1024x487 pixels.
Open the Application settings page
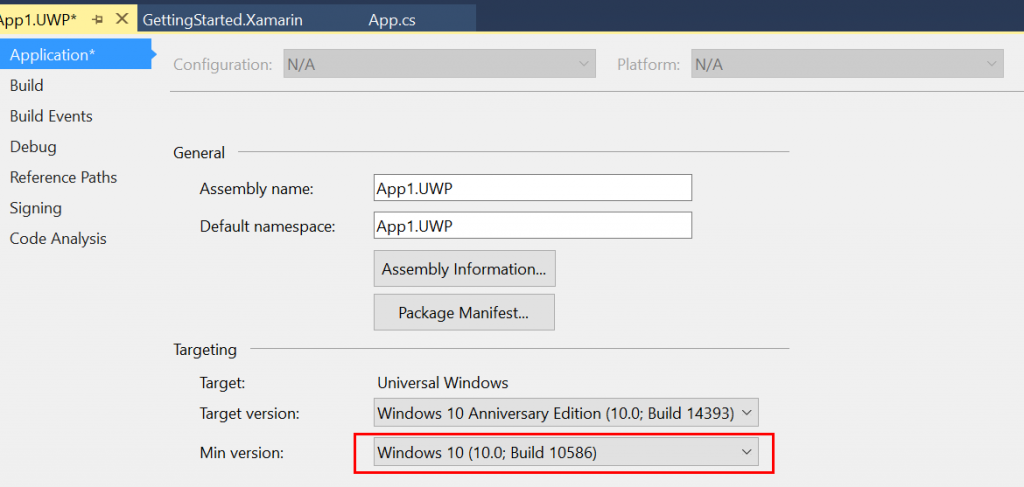click(x=74, y=55)
